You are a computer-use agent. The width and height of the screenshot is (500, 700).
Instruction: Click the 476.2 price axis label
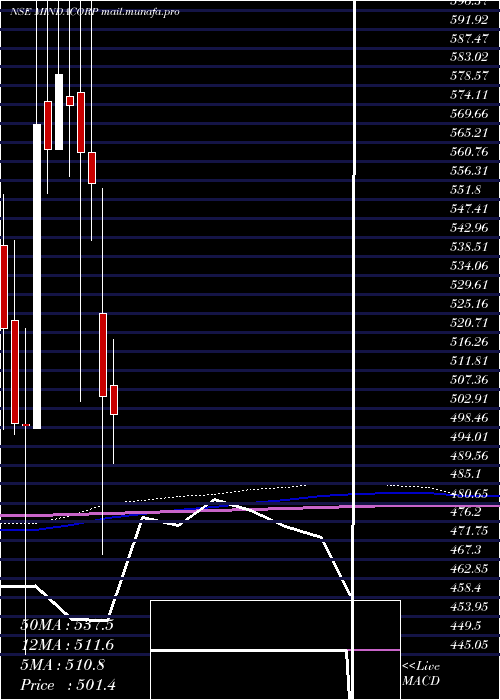[x=465, y=512]
